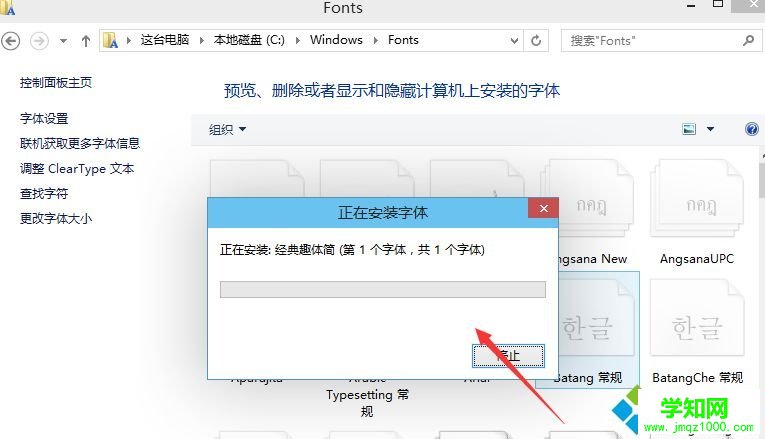Expand chevron after 这台电脑 breadcrumb
765x439 pixels.
click(x=201, y=40)
